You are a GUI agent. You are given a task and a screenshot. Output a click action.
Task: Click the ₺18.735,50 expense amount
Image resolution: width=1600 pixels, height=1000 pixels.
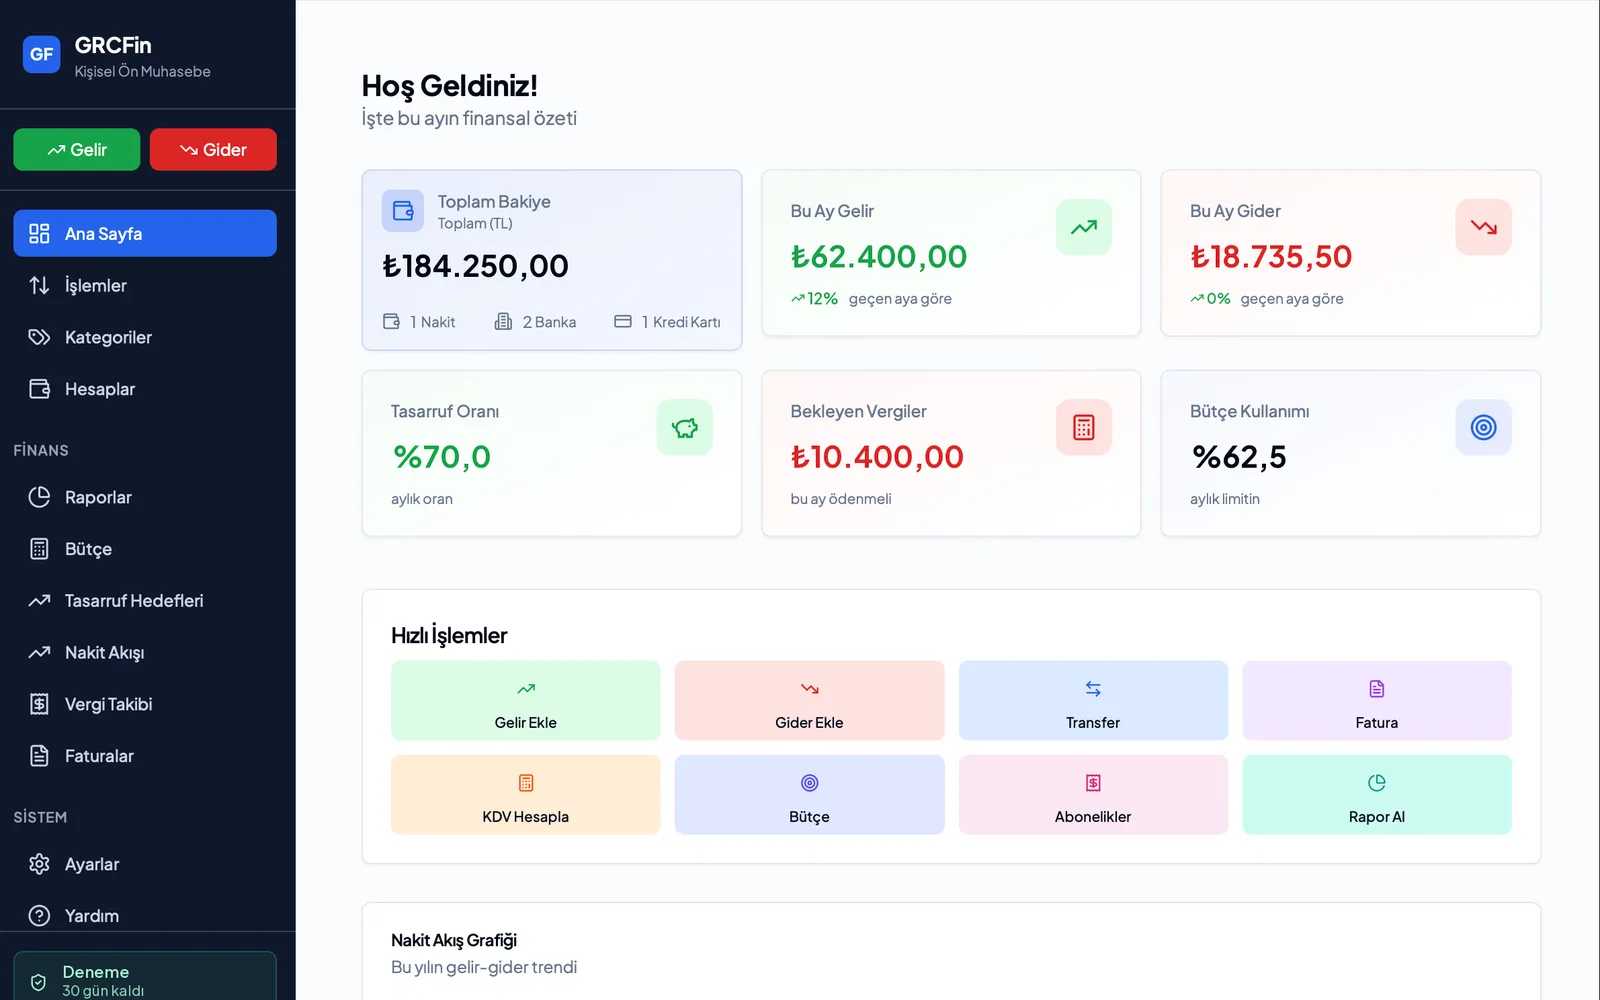1271,257
